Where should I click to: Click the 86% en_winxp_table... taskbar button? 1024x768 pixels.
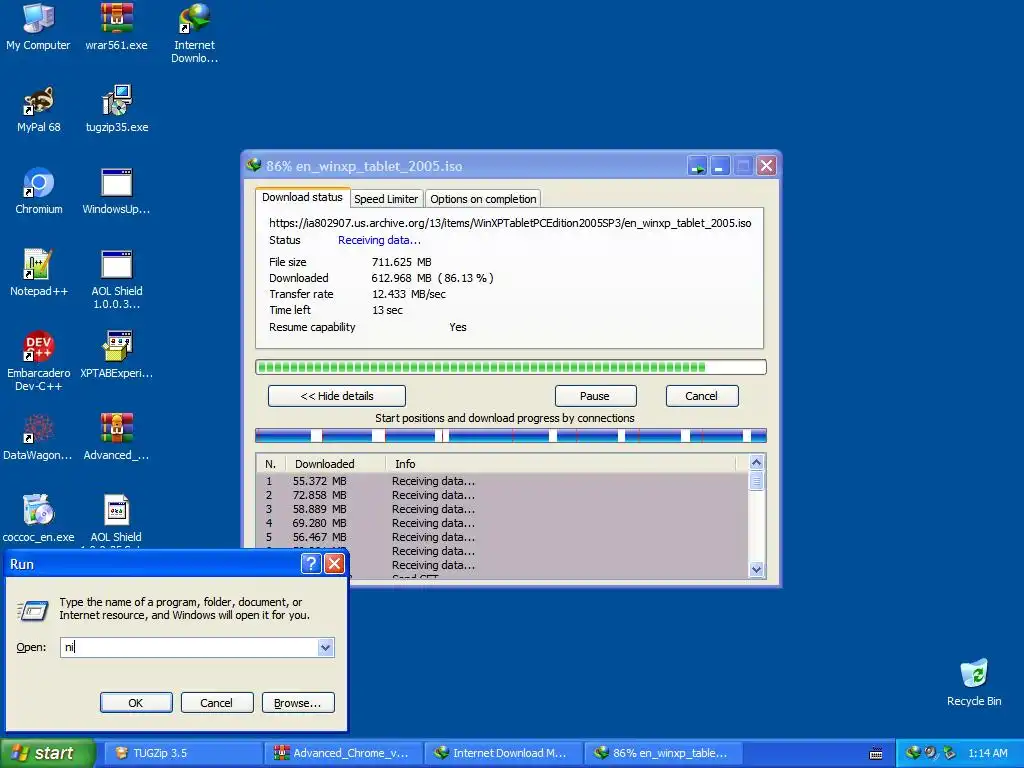pos(664,754)
